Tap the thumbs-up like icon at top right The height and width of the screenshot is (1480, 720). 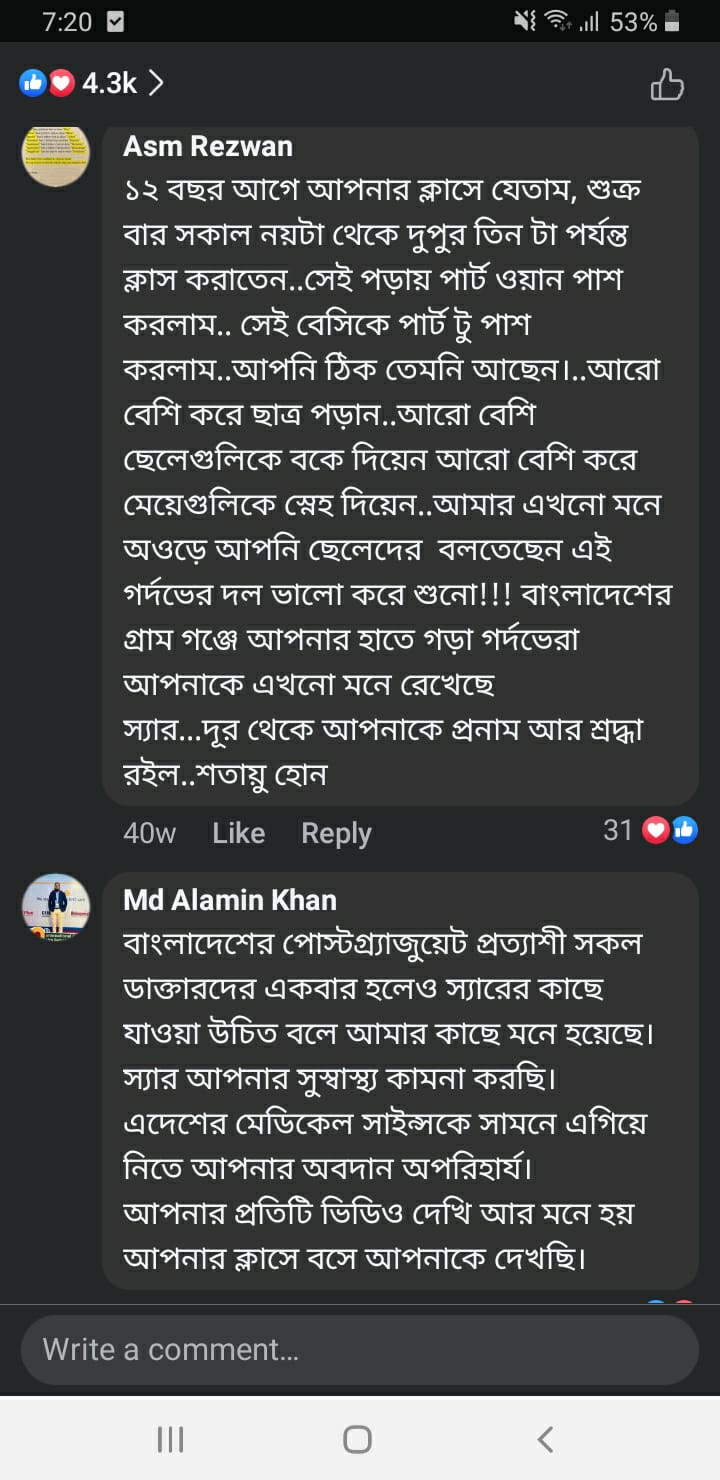click(667, 85)
